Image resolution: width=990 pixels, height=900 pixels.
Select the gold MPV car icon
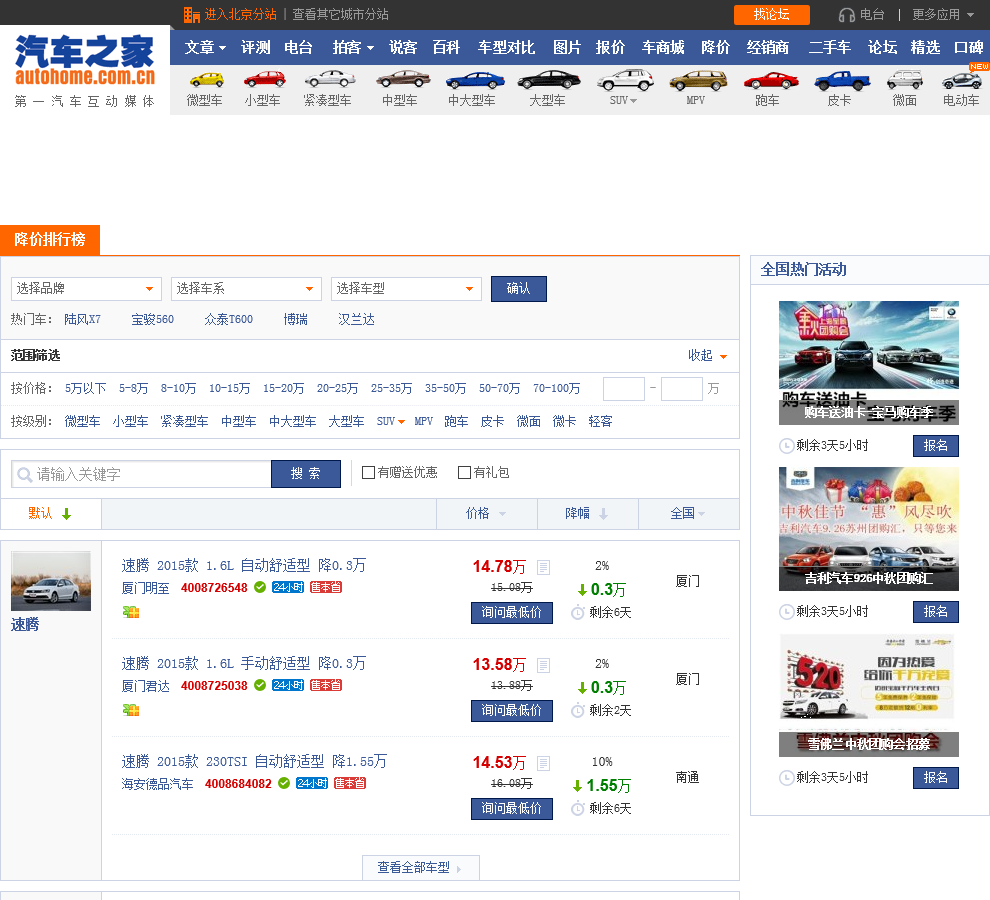tap(698, 80)
